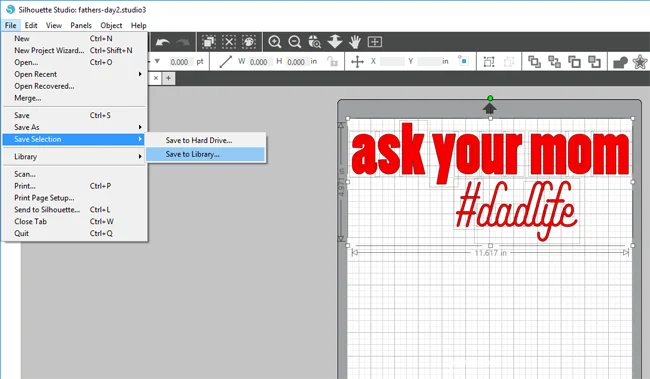Click the mat load direction arrow

pos(490,109)
